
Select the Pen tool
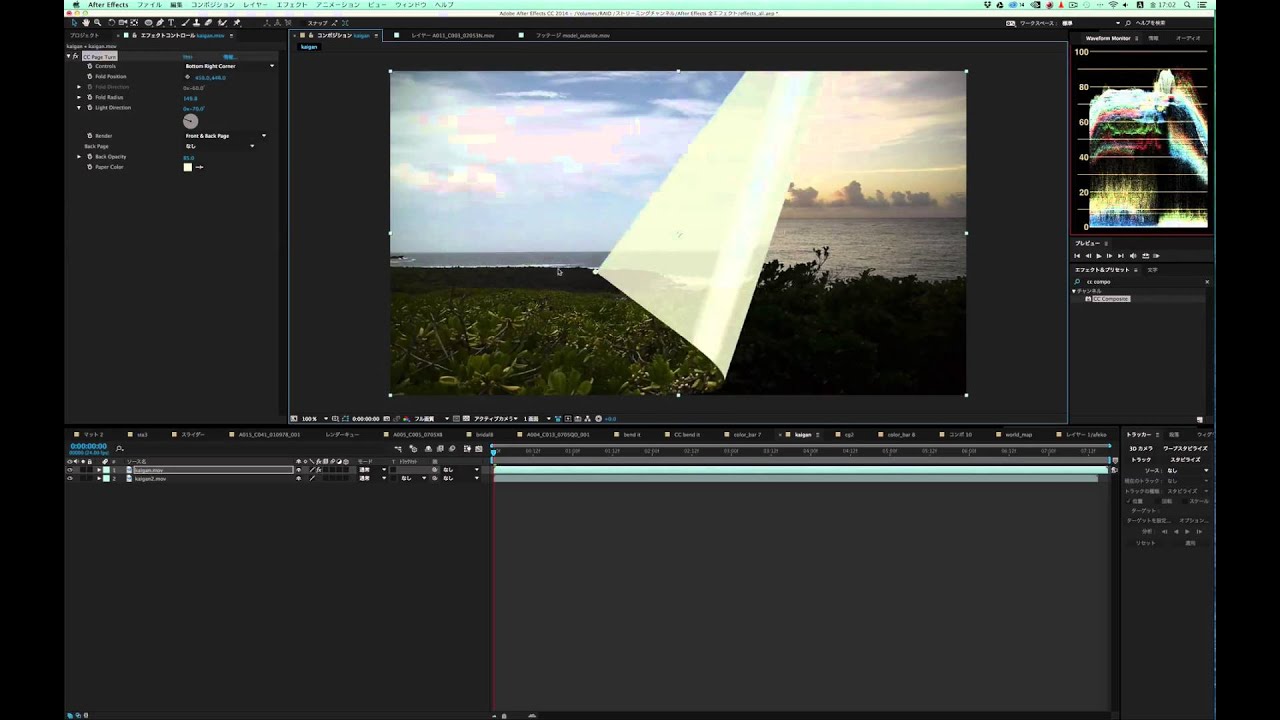[x=159, y=22]
